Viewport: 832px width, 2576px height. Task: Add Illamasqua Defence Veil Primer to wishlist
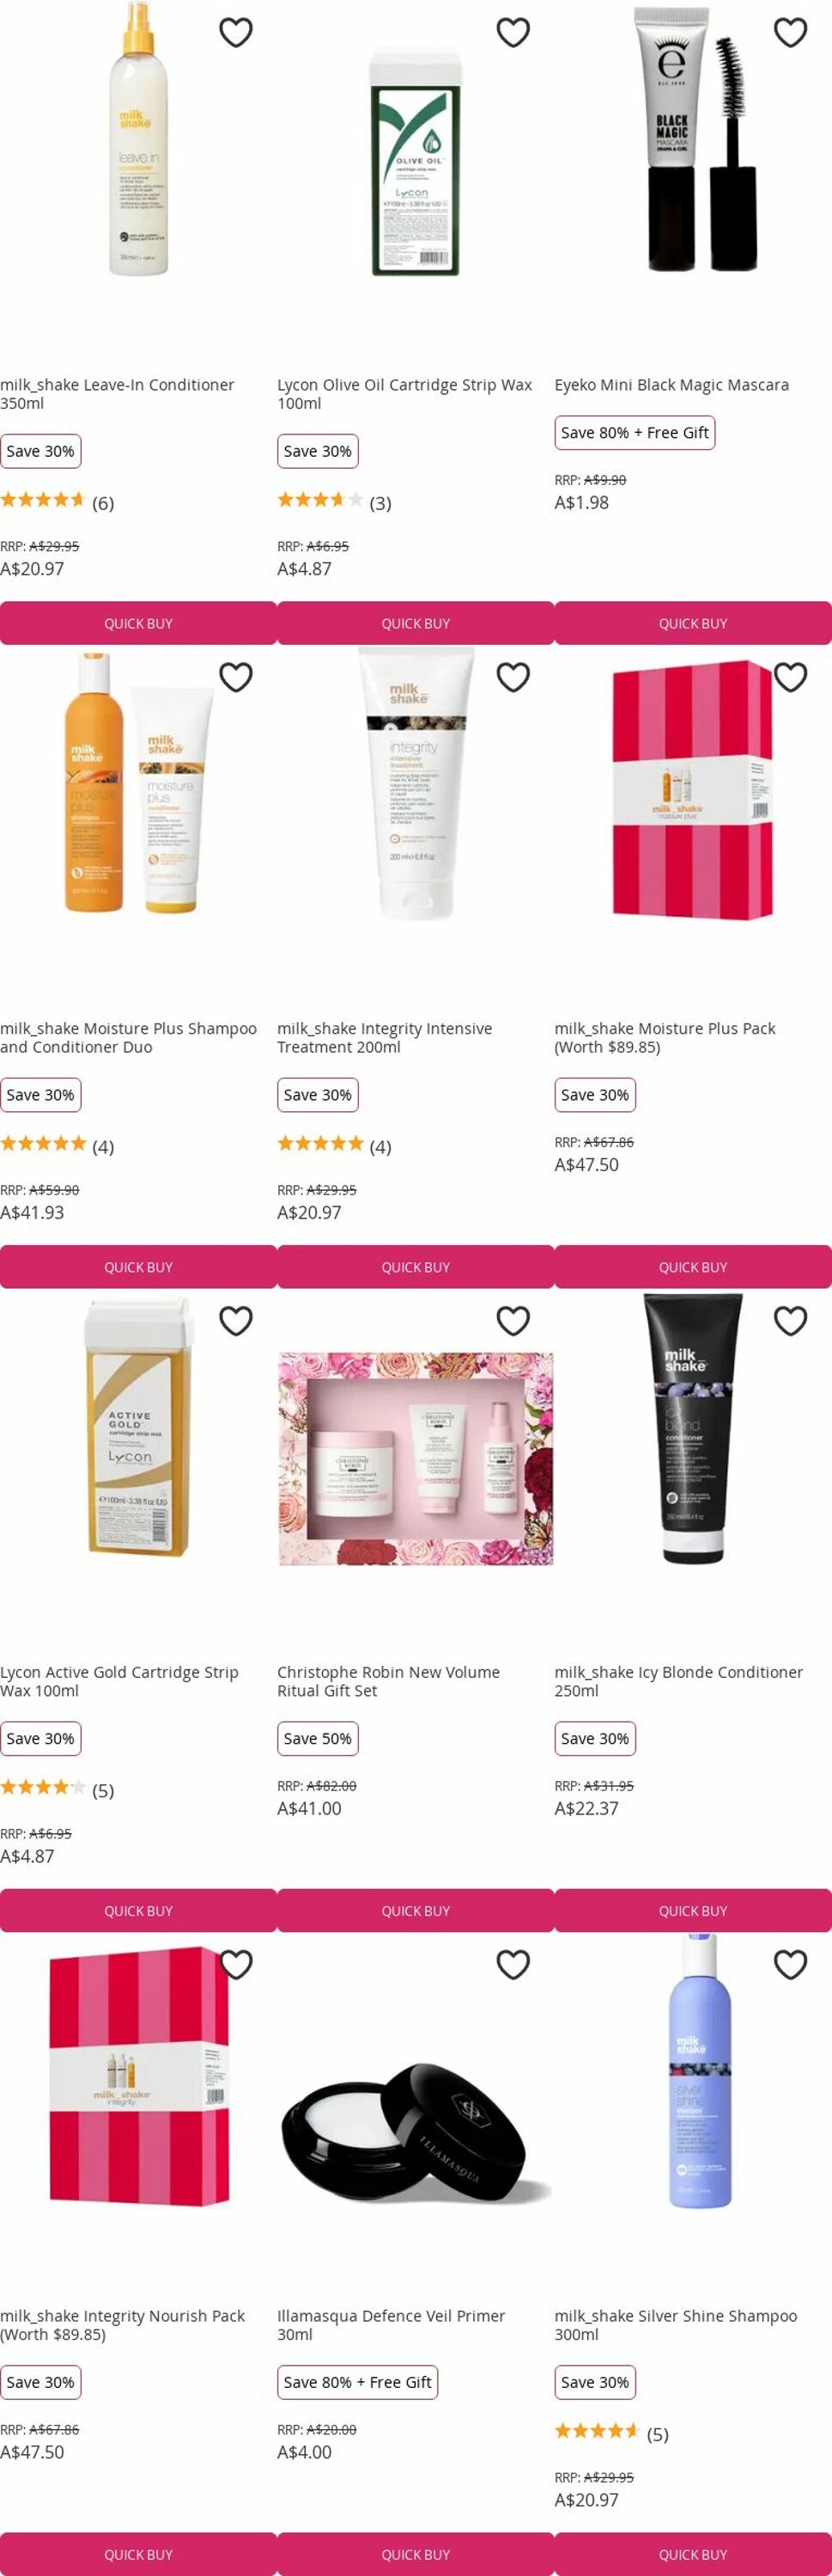point(513,1965)
